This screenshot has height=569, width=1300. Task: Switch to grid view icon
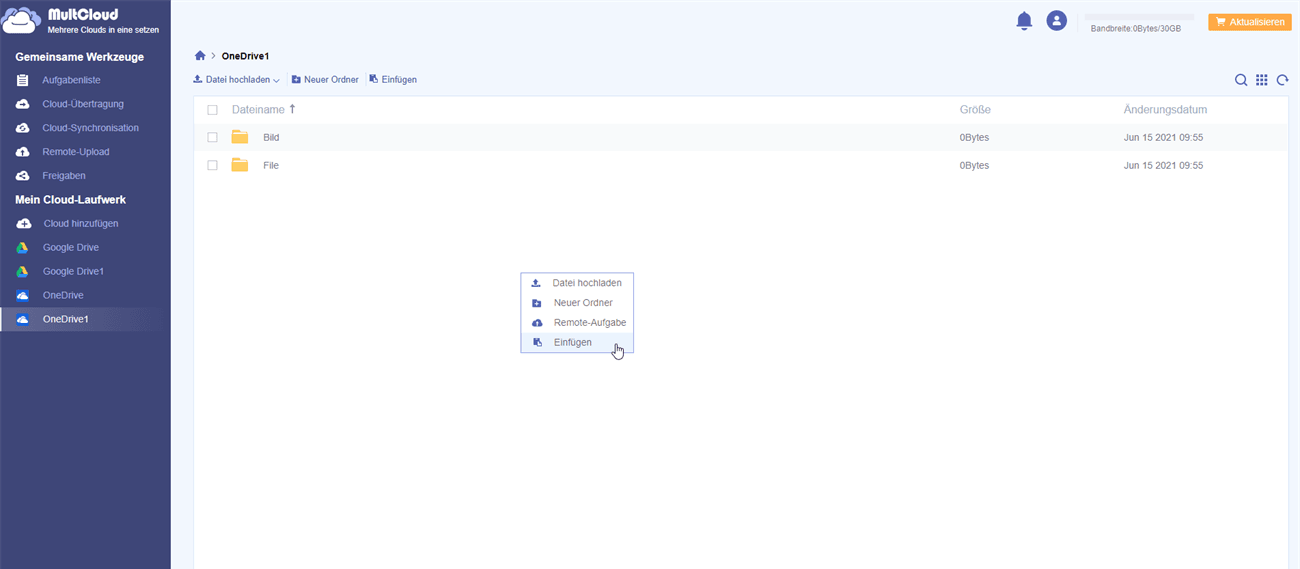[1262, 80]
